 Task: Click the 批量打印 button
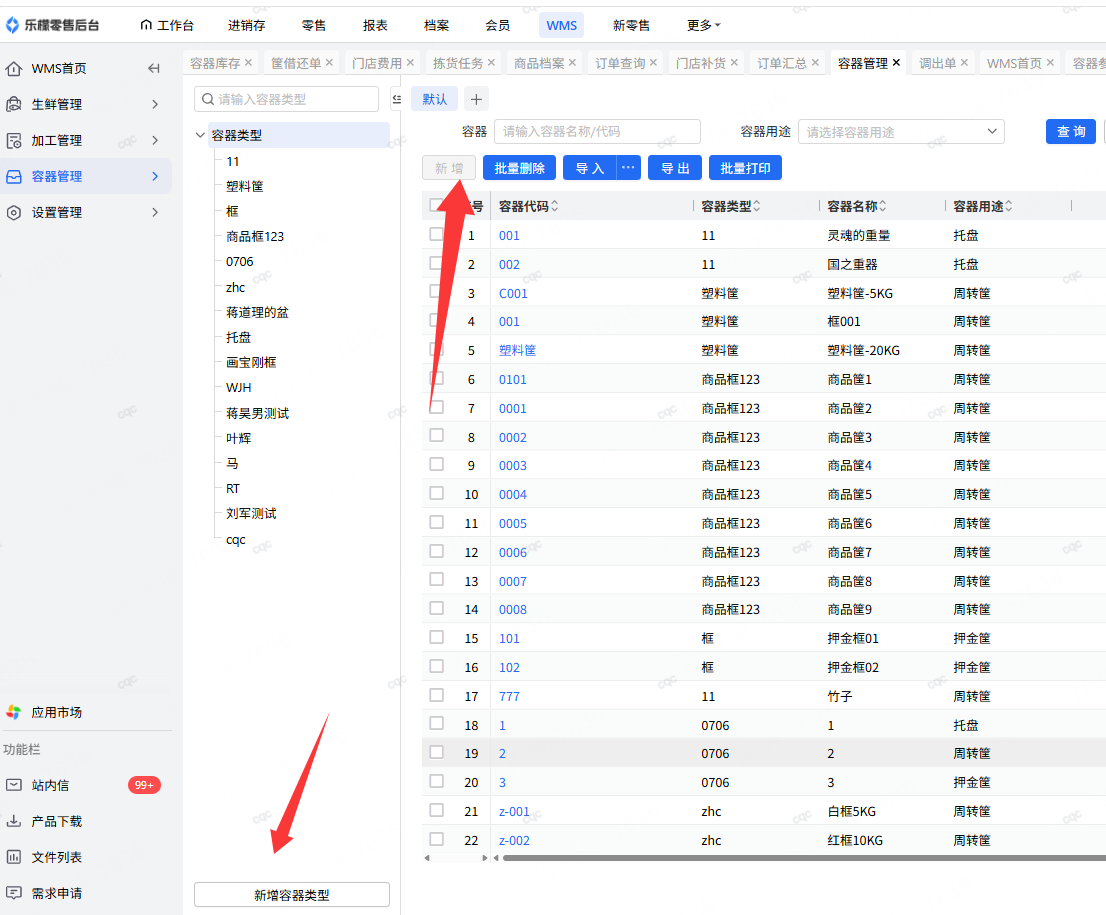pos(746,168)
